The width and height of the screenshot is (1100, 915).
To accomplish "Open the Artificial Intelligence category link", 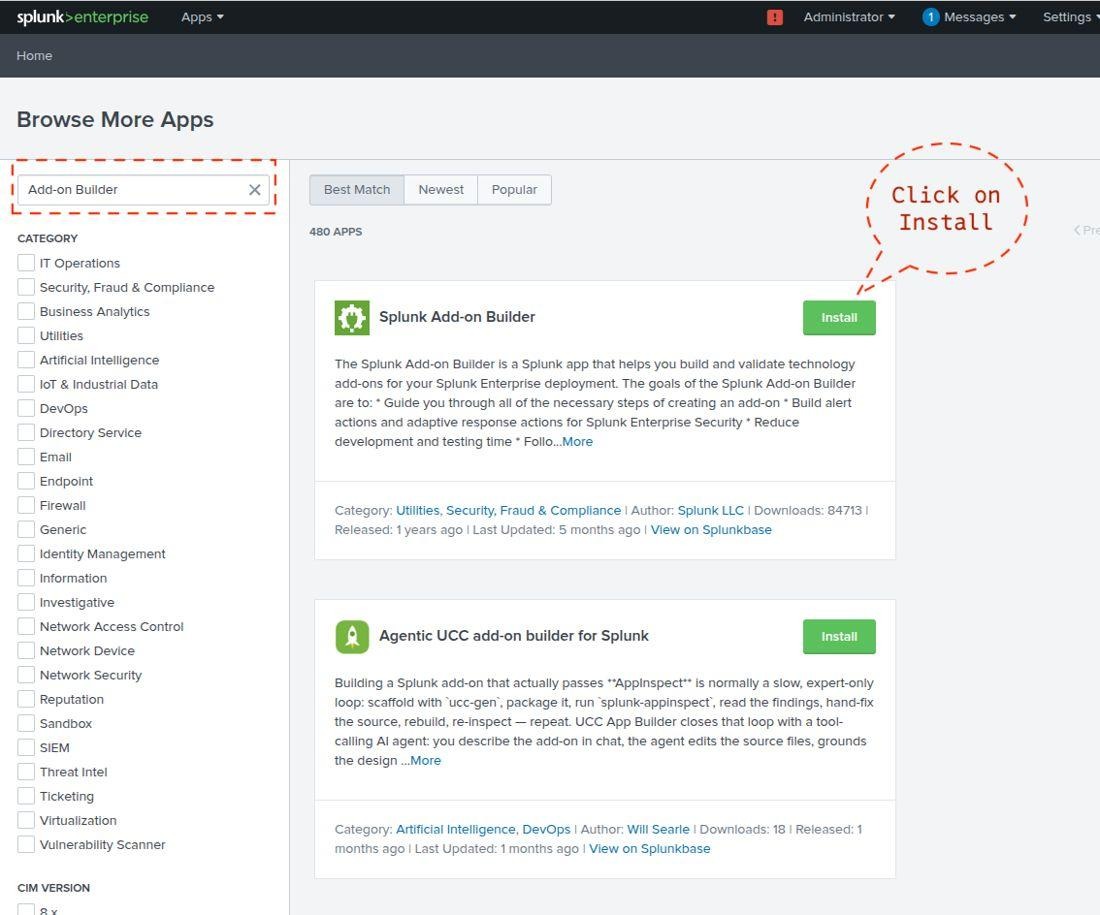I will (455, 829).
